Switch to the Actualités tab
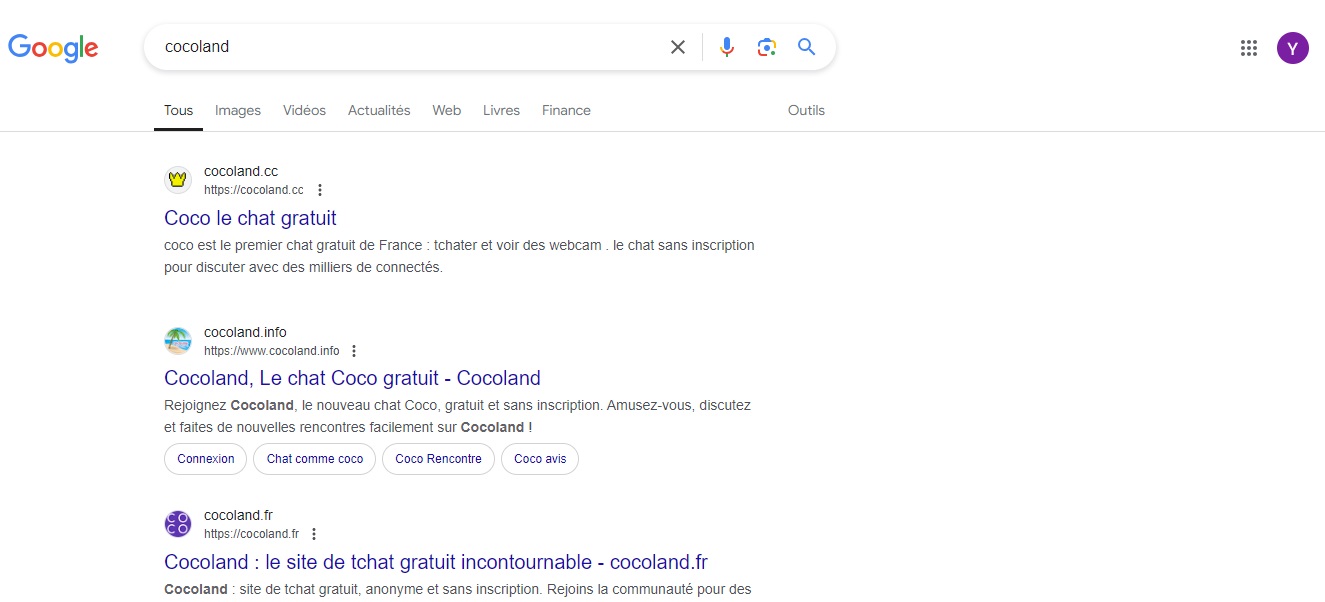The image size is (1325, 602). 379,110
